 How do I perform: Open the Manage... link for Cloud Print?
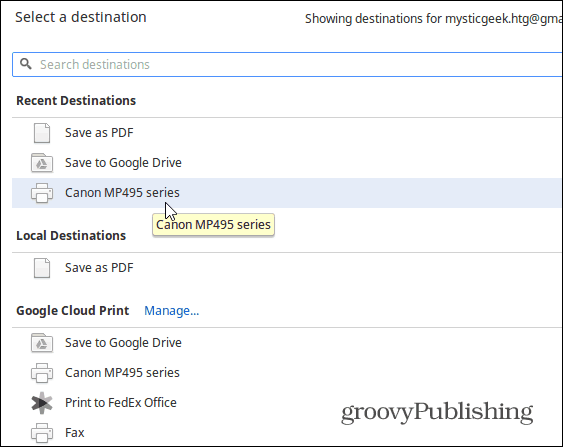(171, 311)
